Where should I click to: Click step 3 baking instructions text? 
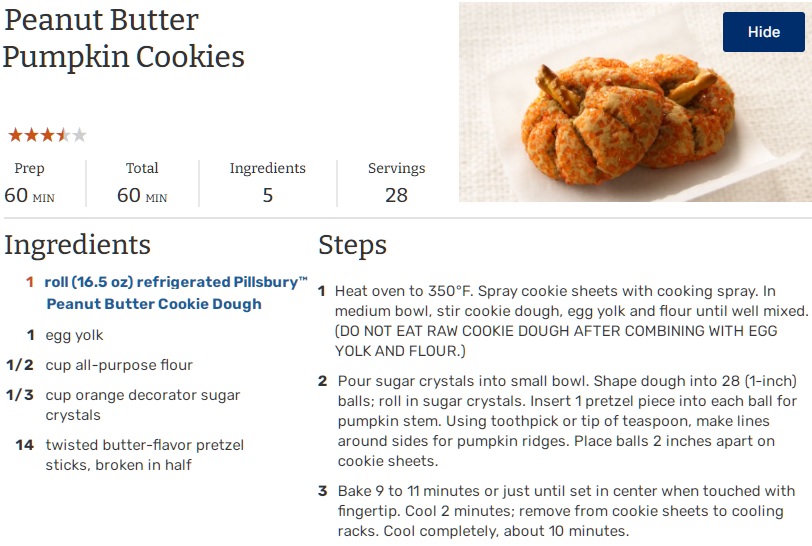click(566, 511)
